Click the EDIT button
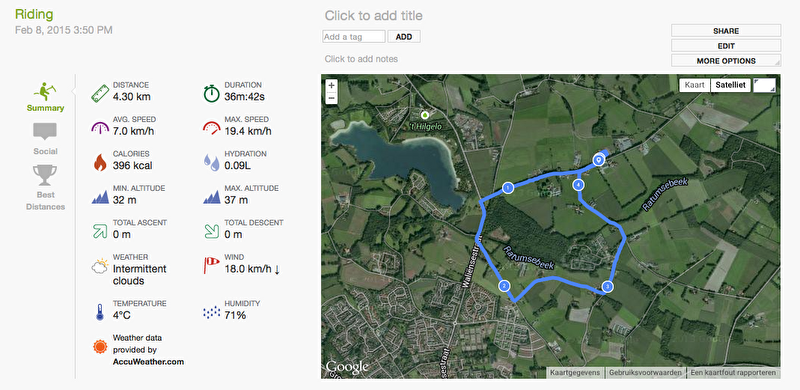This screenshot has width=800, height=390. tap(726, 46)
